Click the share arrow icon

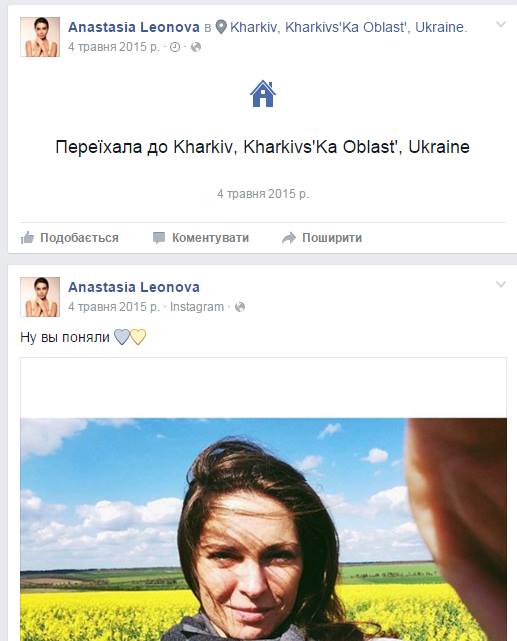coord(289,238)
